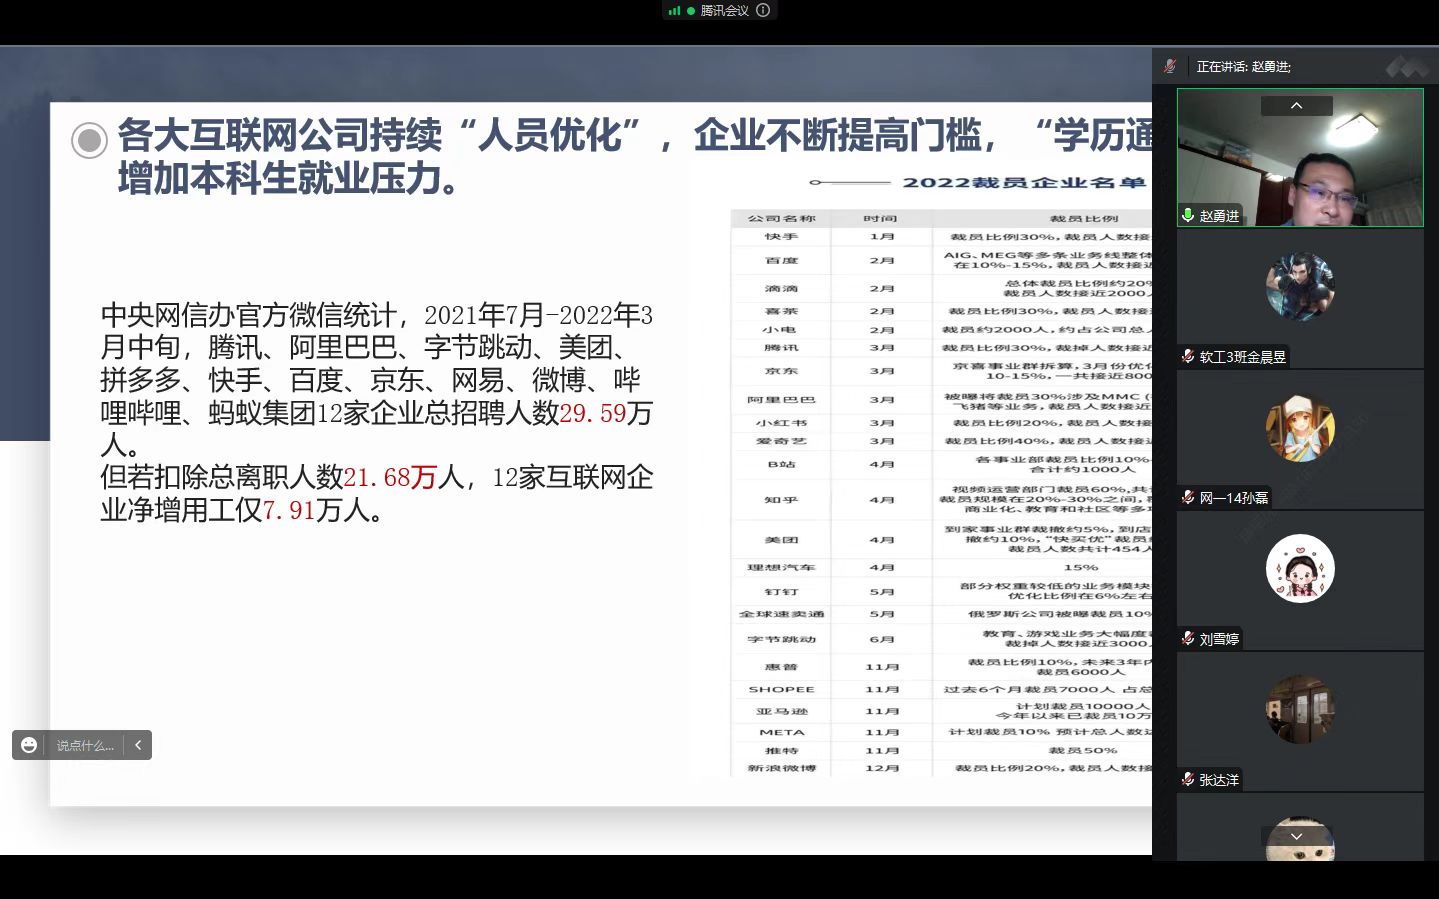Select 软工3班金晨昱's avatar tile
This screenshot has height=899, width=1439.
coord(1300,286)
